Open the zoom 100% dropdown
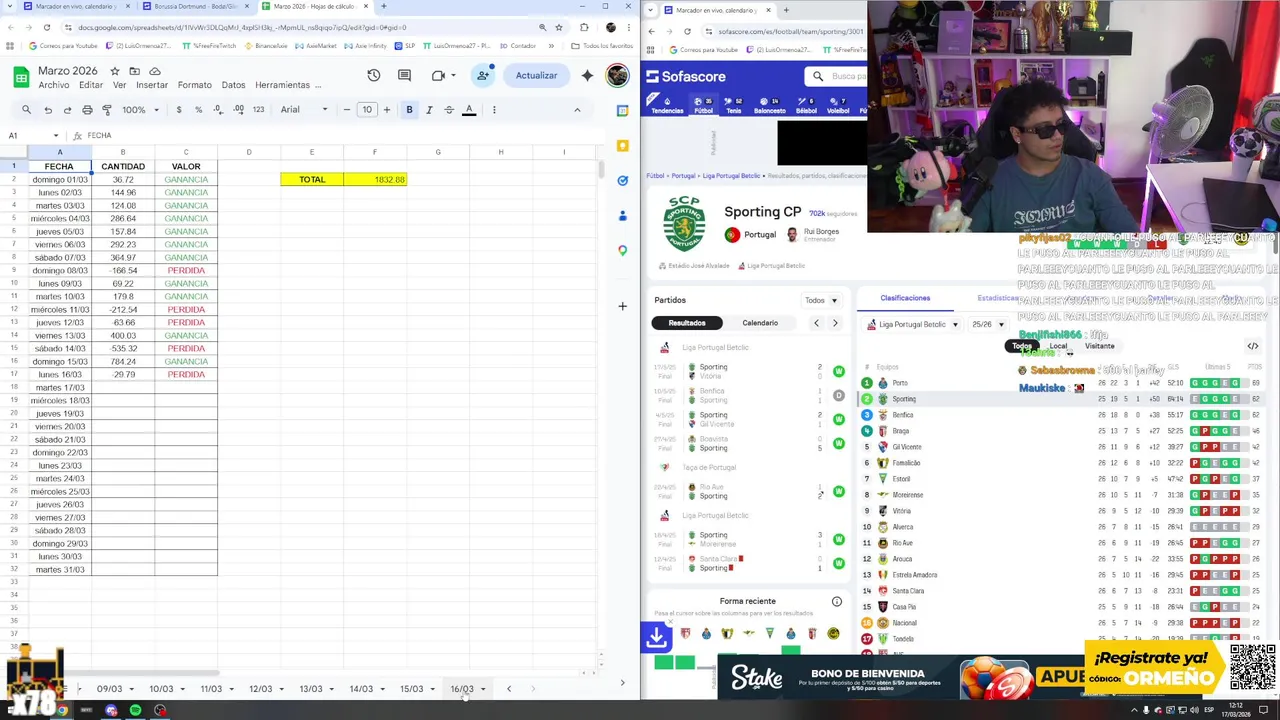This screenshot has height=720, width=1280. 139,110
